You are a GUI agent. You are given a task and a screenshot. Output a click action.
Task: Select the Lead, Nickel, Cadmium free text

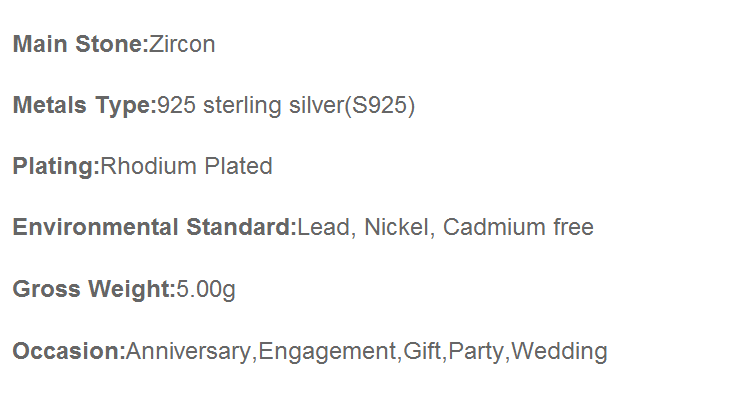446,227
